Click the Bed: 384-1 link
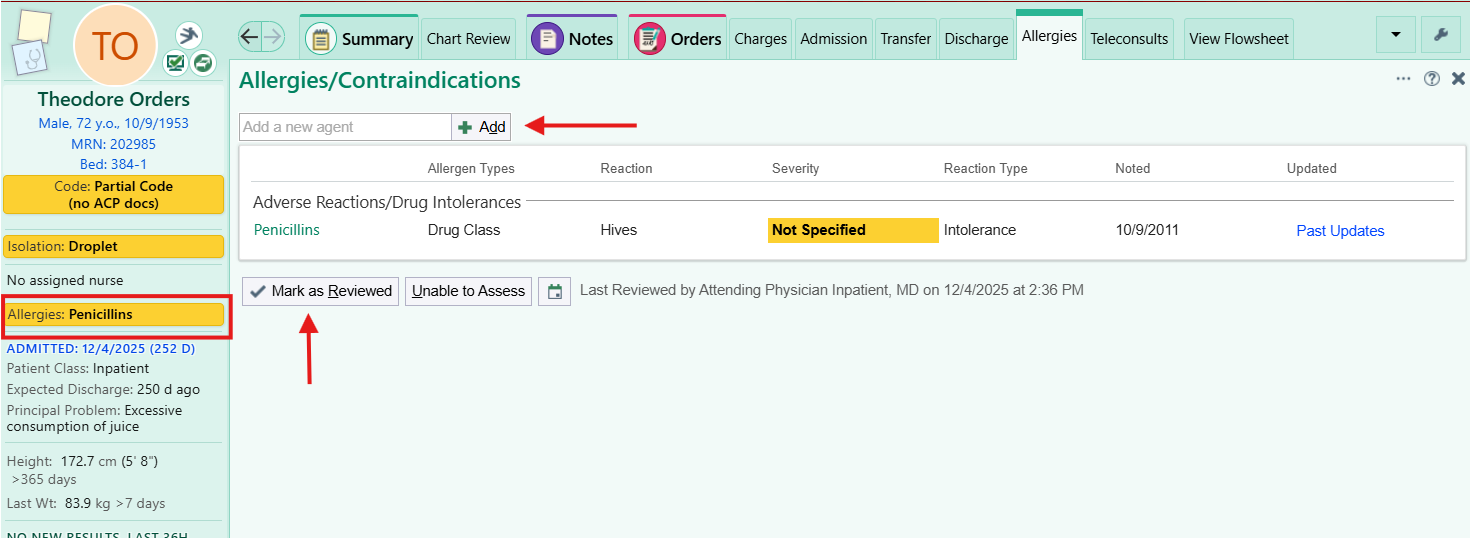Screen dimensions: 1470x538 click(x=114, y=164)
